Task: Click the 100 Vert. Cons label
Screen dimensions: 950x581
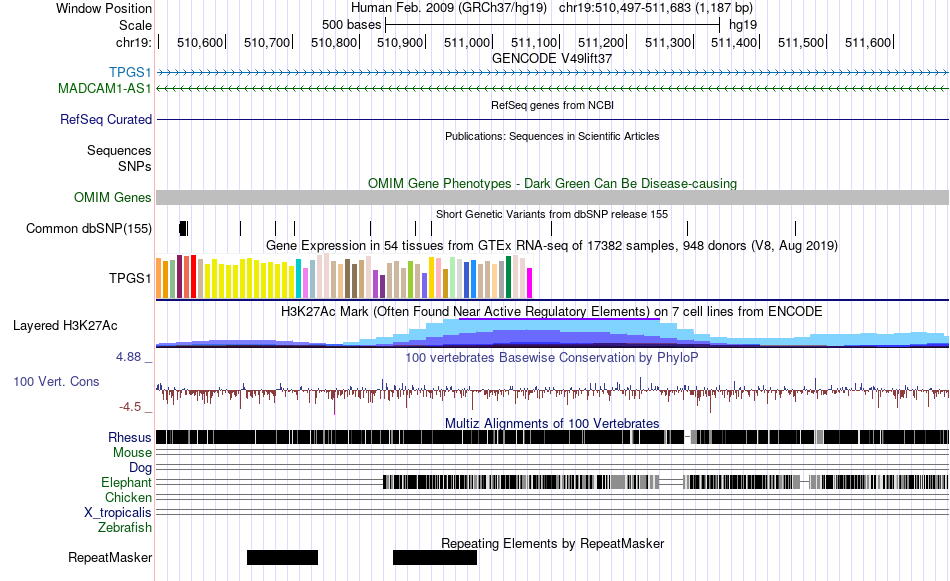Action: click(56, 382)
